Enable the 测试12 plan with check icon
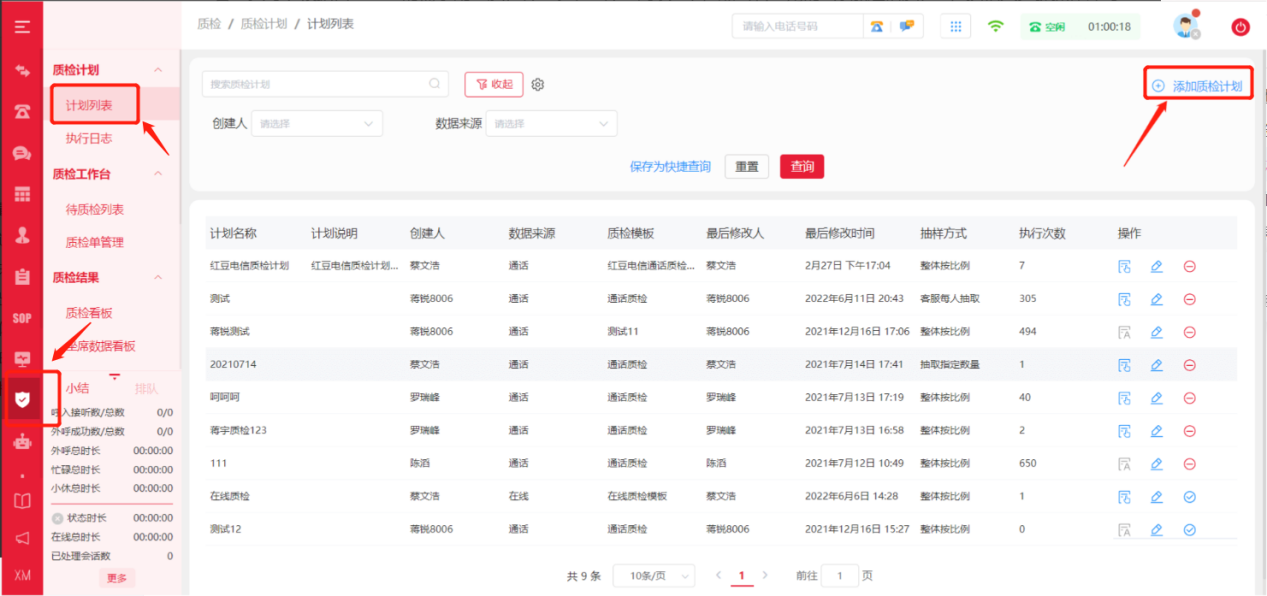The height and width of the screenshot is (596, 1267). coord(1189,530)
